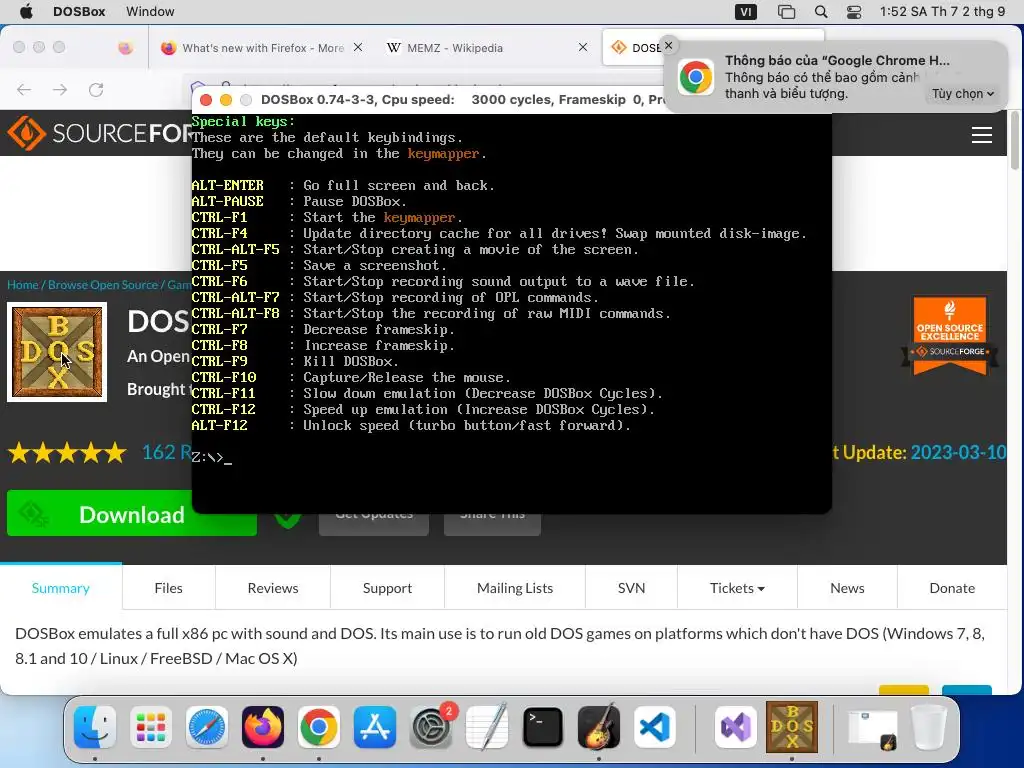This screenshot has height=768, width=1024.
Task: Click 'Capture/Release the mouse.' text line
Action: [x=406, y=377]
